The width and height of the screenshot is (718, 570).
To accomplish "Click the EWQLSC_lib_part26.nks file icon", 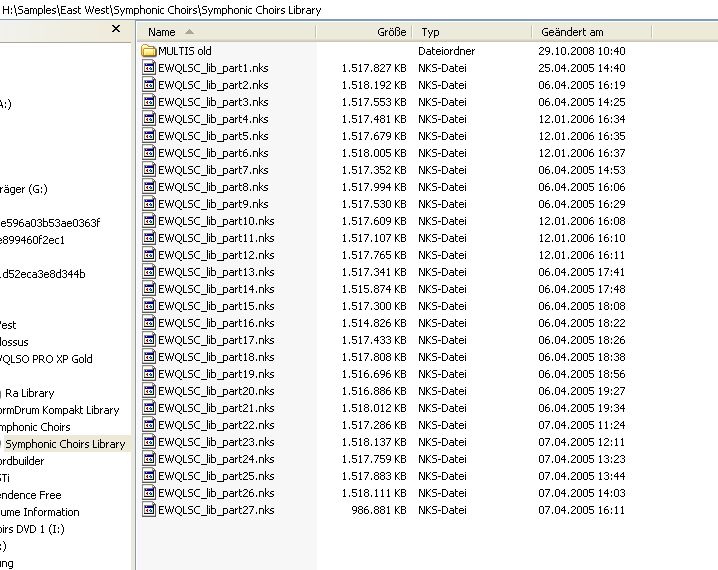I will pyautogui.click(x=149, y=493).
